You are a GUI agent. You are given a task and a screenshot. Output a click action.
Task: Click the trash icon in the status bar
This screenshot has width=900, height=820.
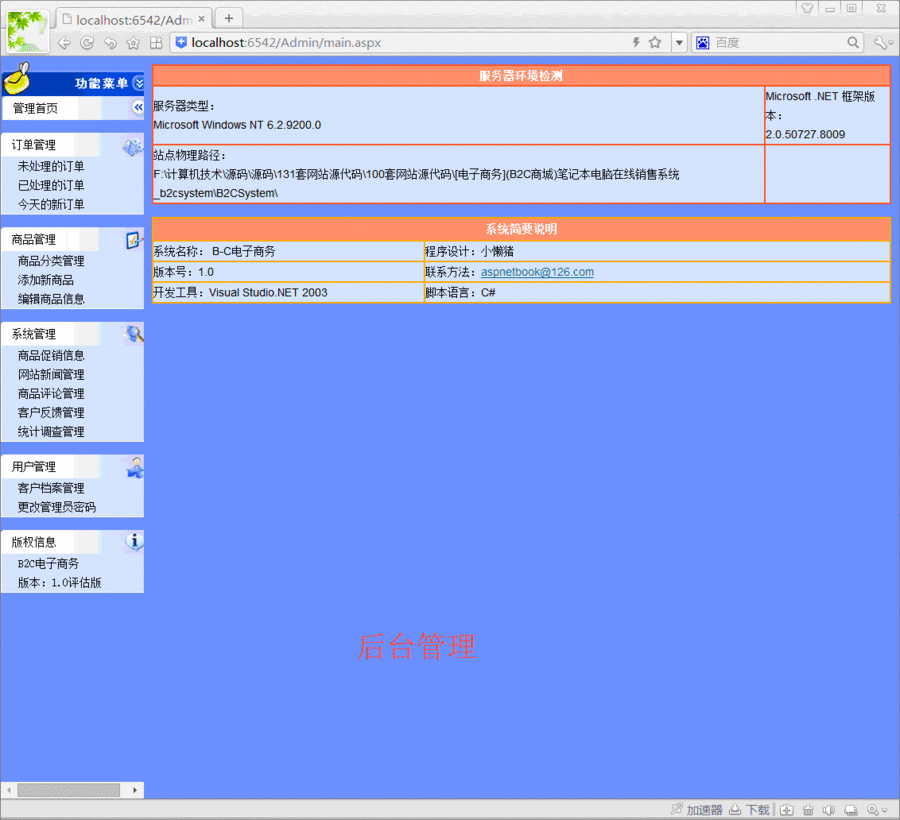tap(807, 809)
